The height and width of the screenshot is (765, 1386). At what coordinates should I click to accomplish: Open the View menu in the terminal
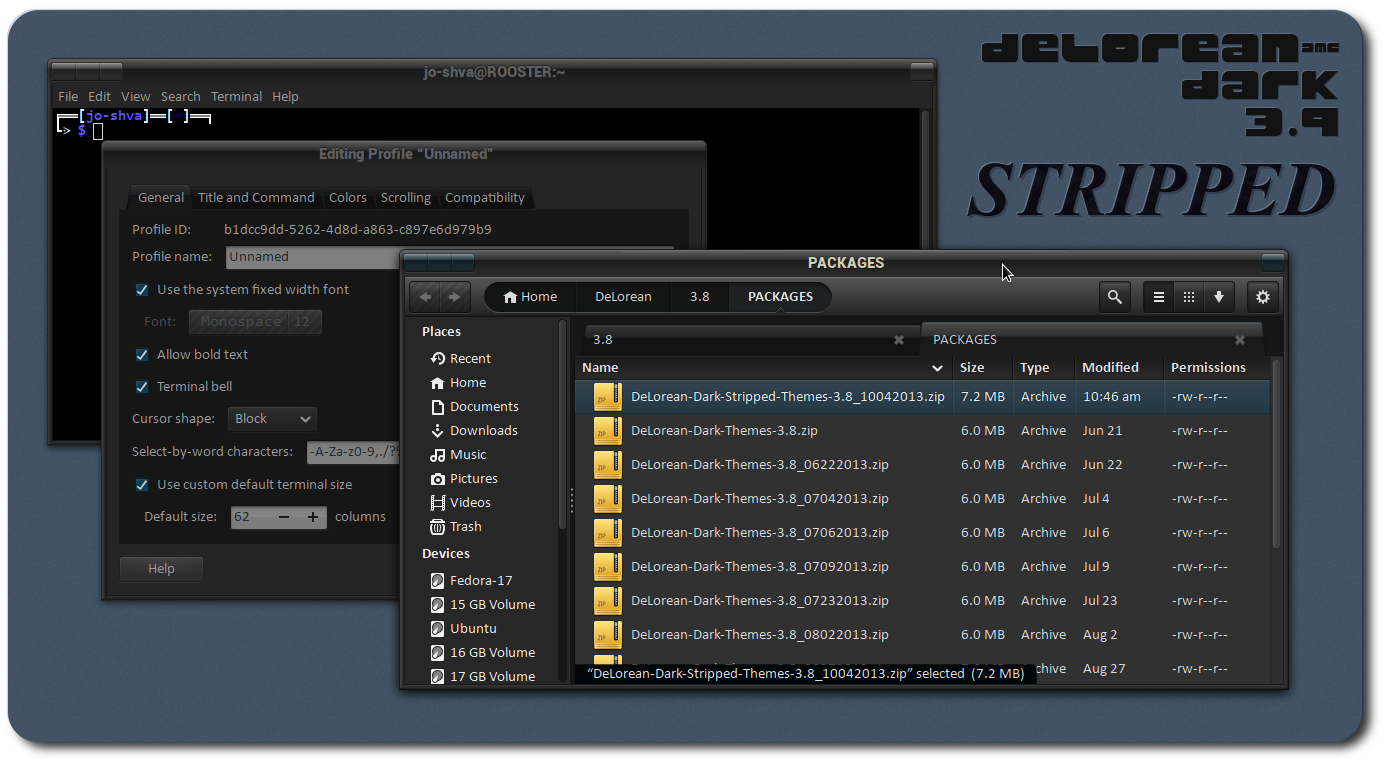pyautogui.click(x=136, y=97)
